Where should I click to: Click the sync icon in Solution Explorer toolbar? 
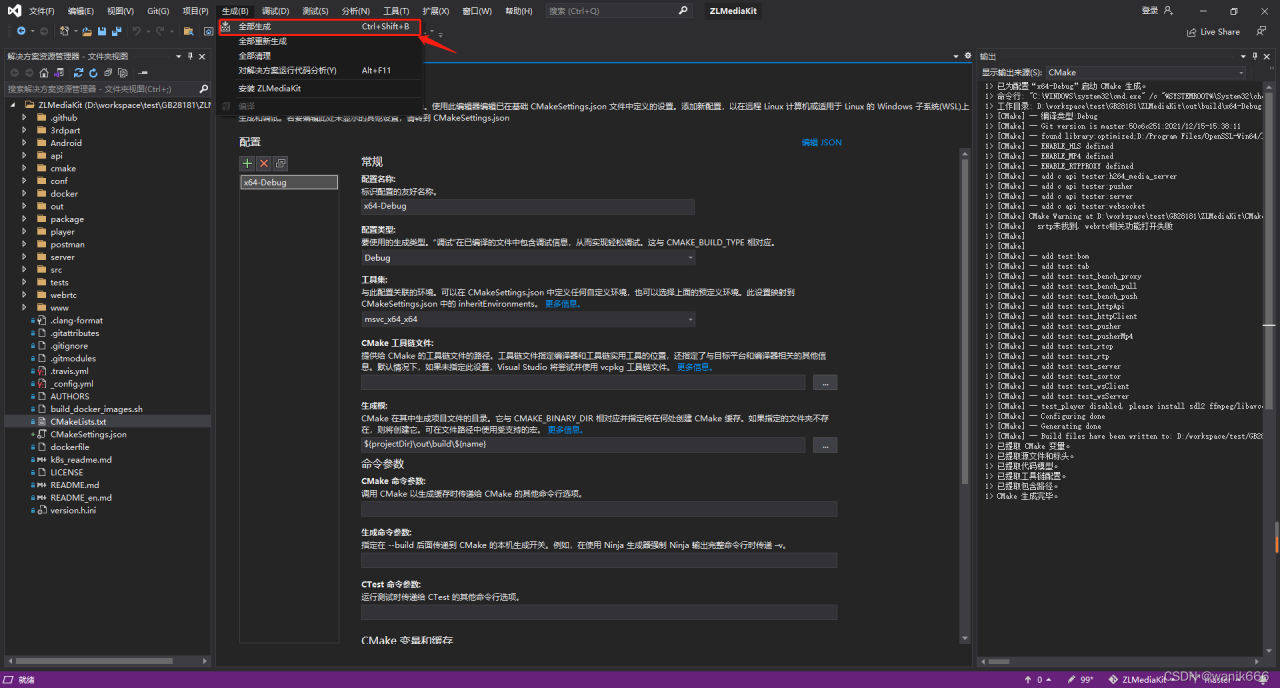tap(78, 72)
